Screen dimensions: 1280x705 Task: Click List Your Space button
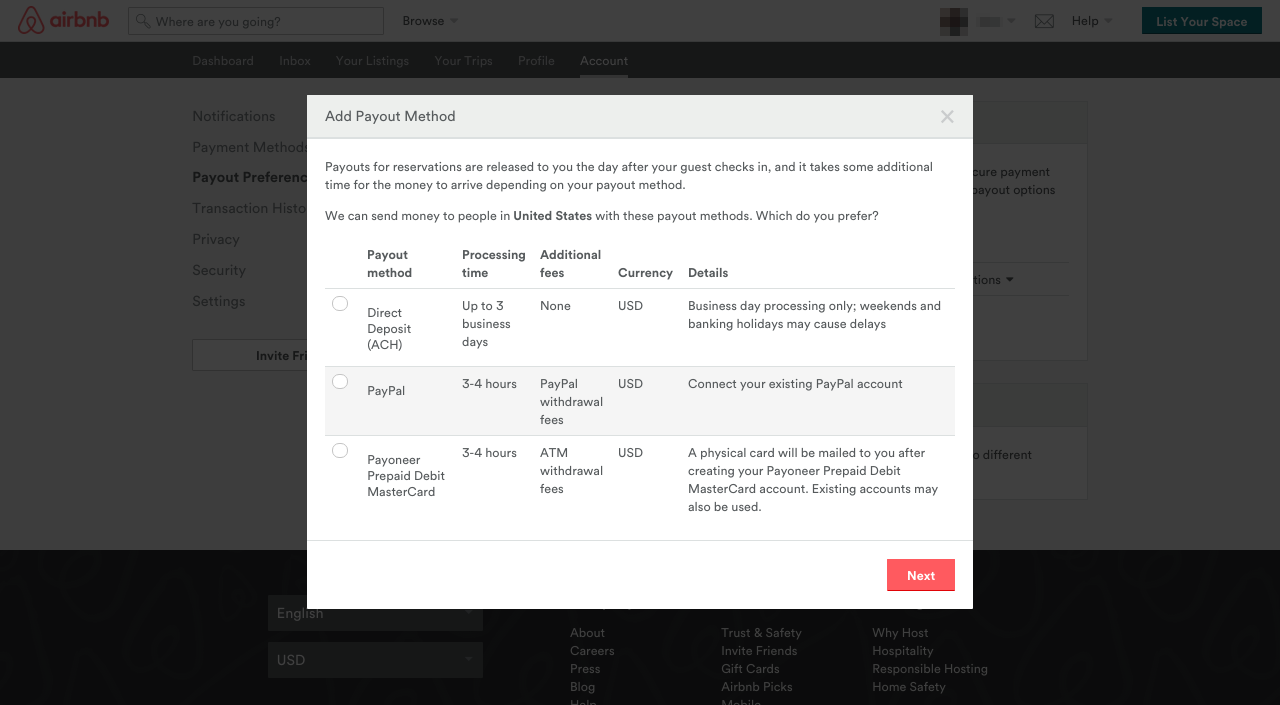[x=1201, y=21]
